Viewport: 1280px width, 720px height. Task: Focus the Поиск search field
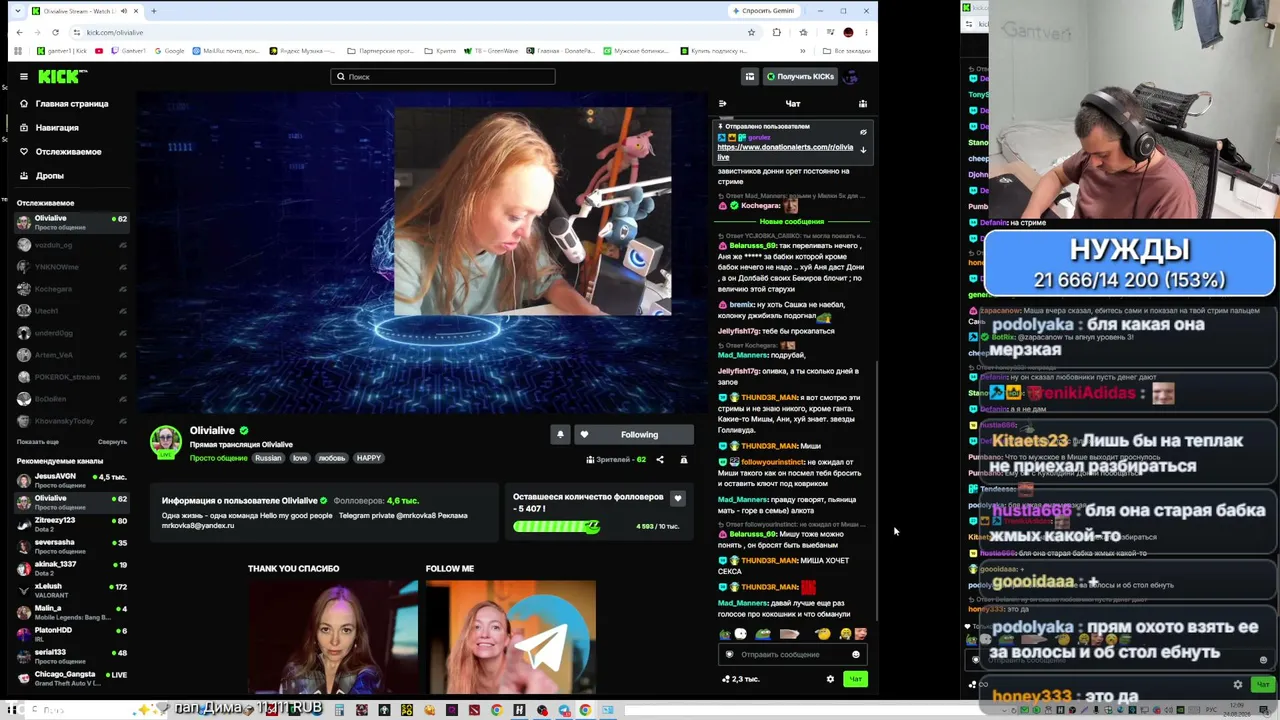(443, 76)
